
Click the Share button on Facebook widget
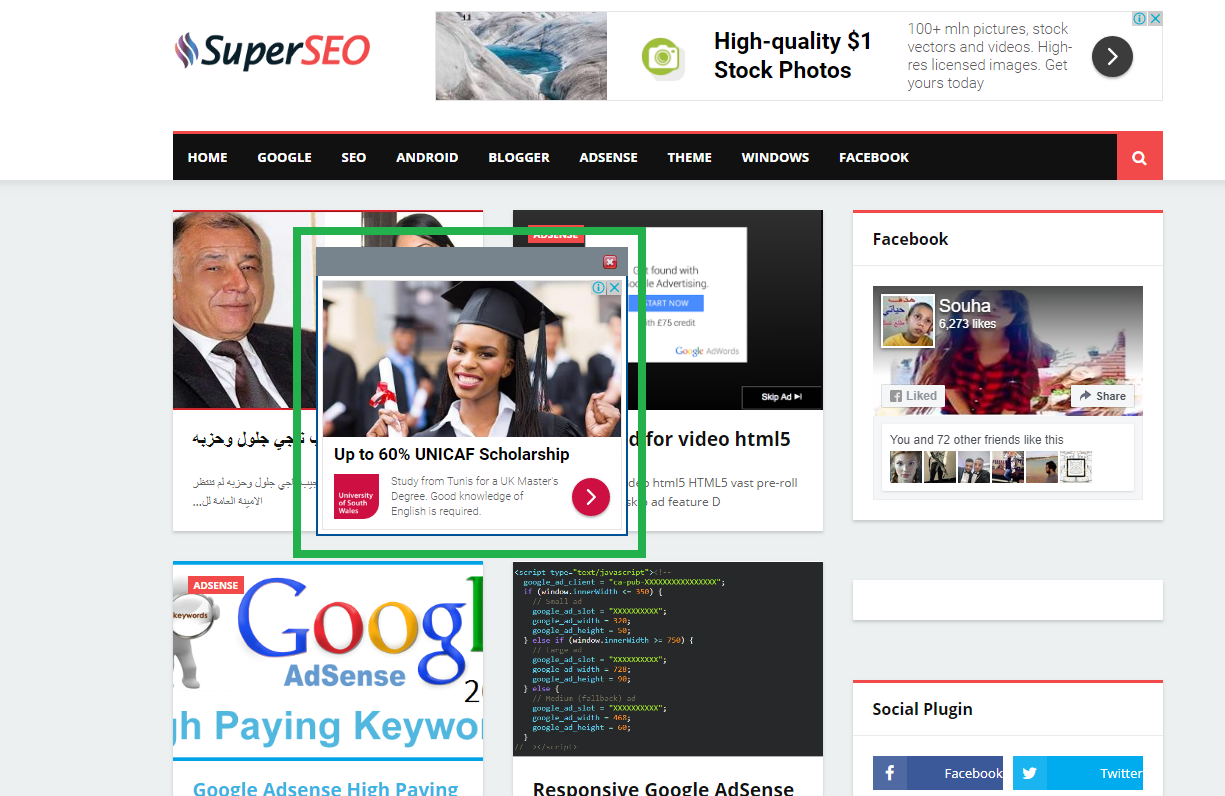(x=1102, y=396)
